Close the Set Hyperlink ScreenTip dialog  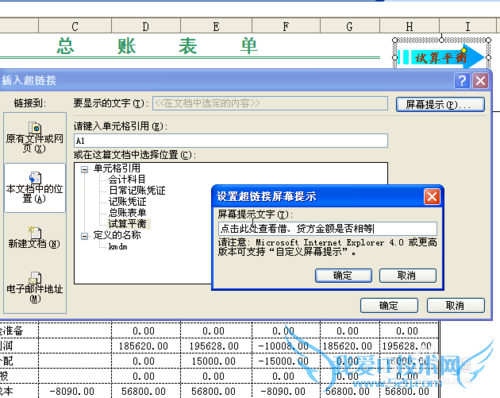[432, 197]
